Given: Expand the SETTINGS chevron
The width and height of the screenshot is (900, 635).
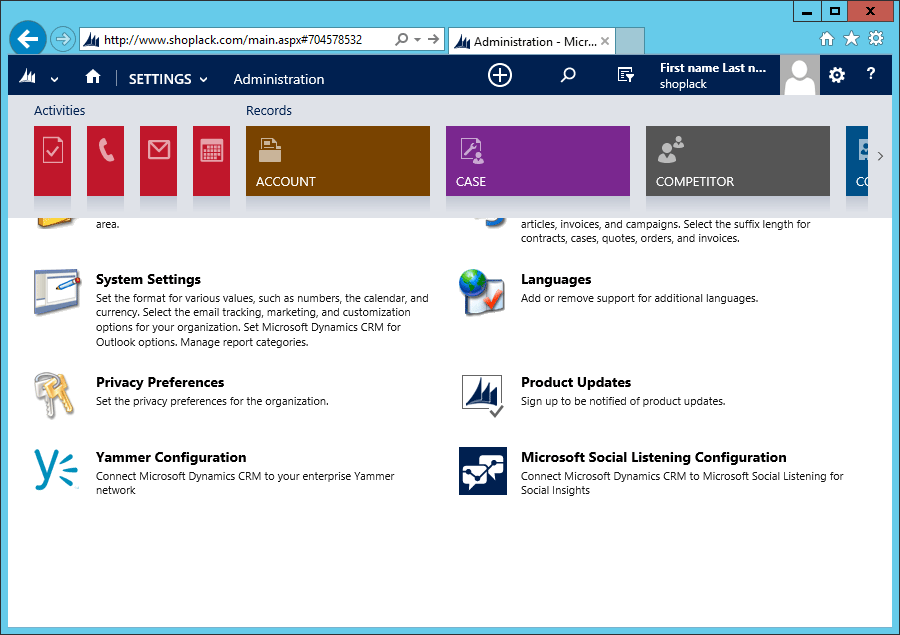Looking at the screenshot, I should click(x=203, y=79).
